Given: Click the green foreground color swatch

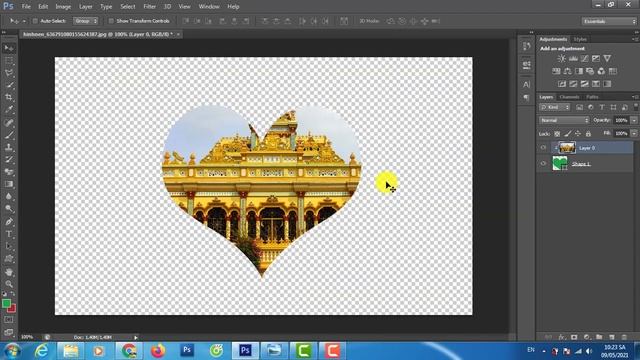Looking at the screenshot, I should click(x=6, y=303).
